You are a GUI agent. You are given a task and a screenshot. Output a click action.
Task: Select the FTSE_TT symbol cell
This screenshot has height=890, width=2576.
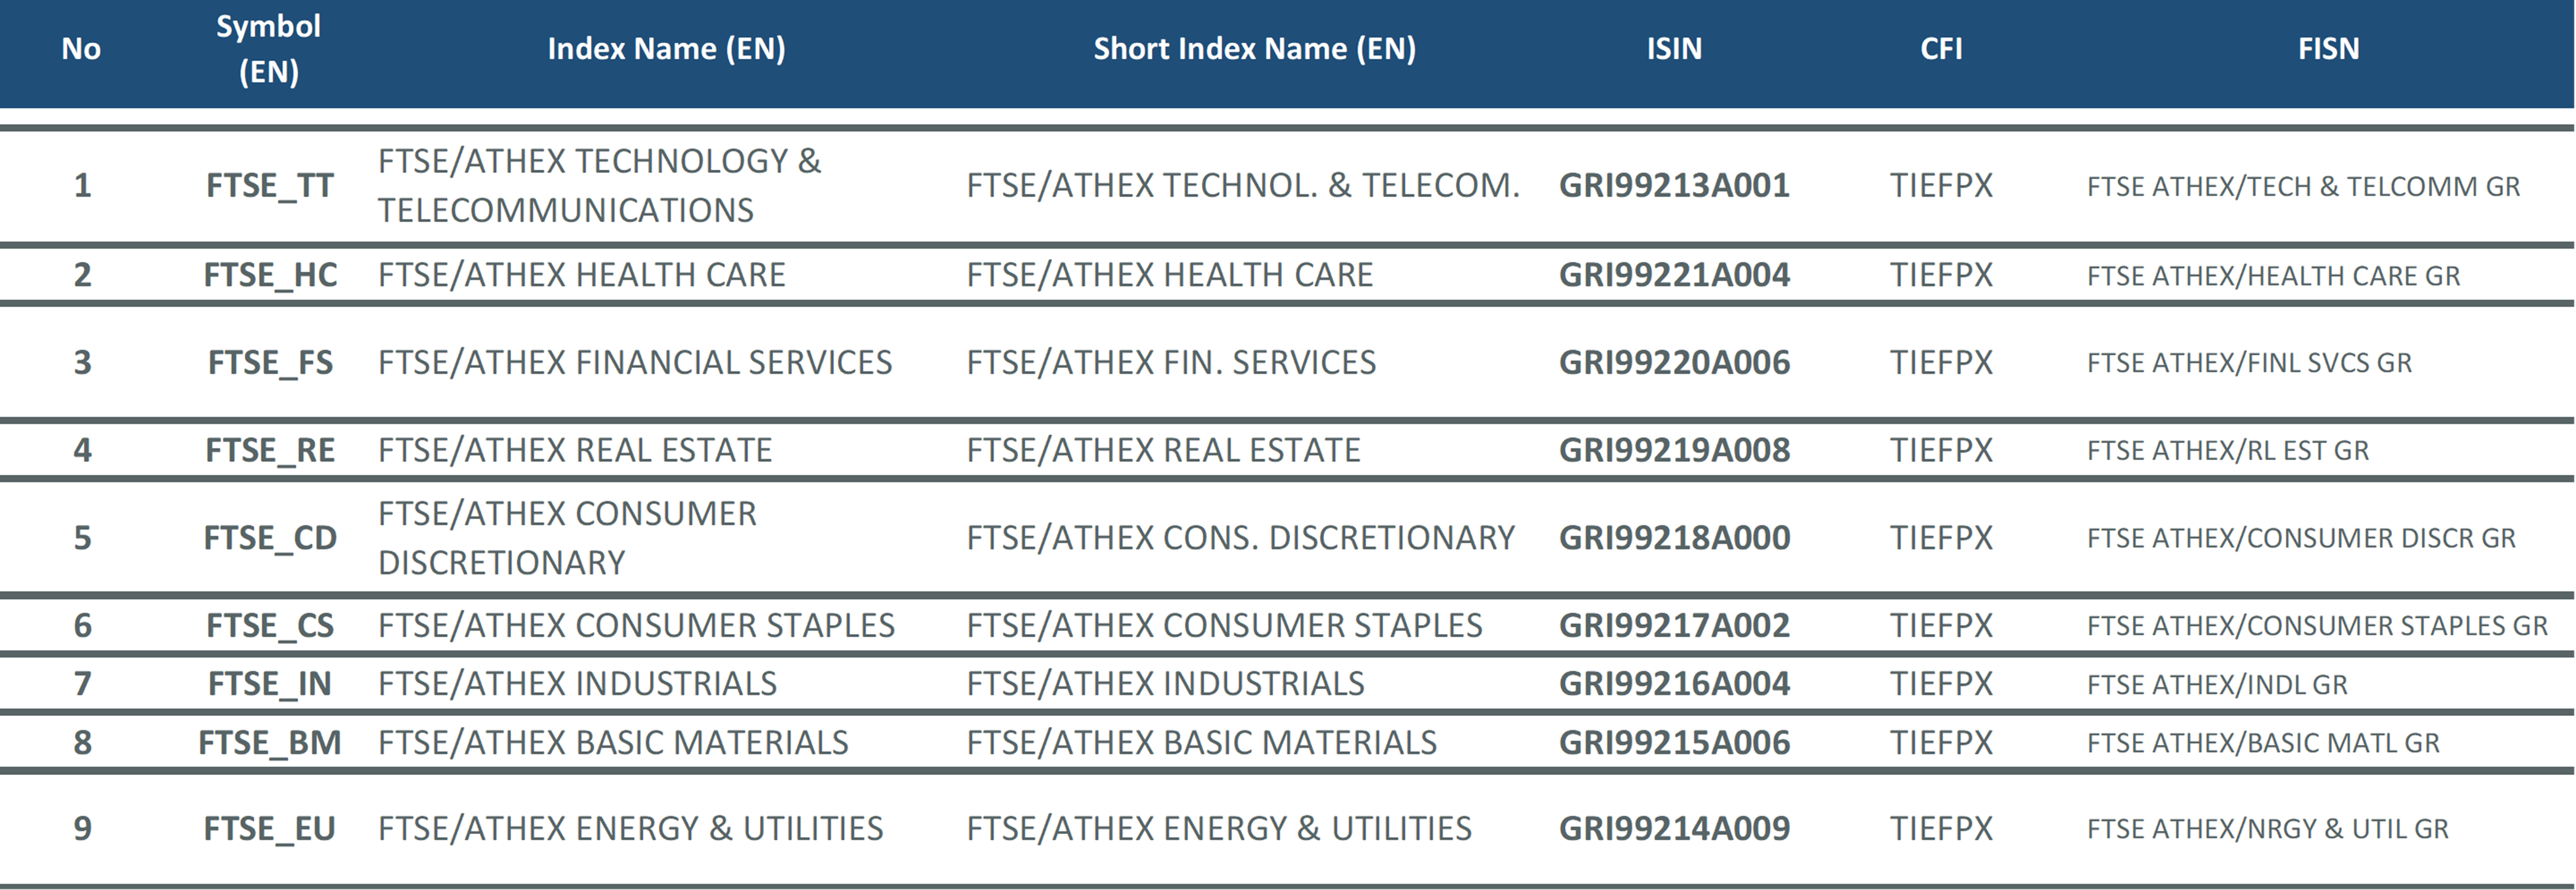click(x=269, y=186)
